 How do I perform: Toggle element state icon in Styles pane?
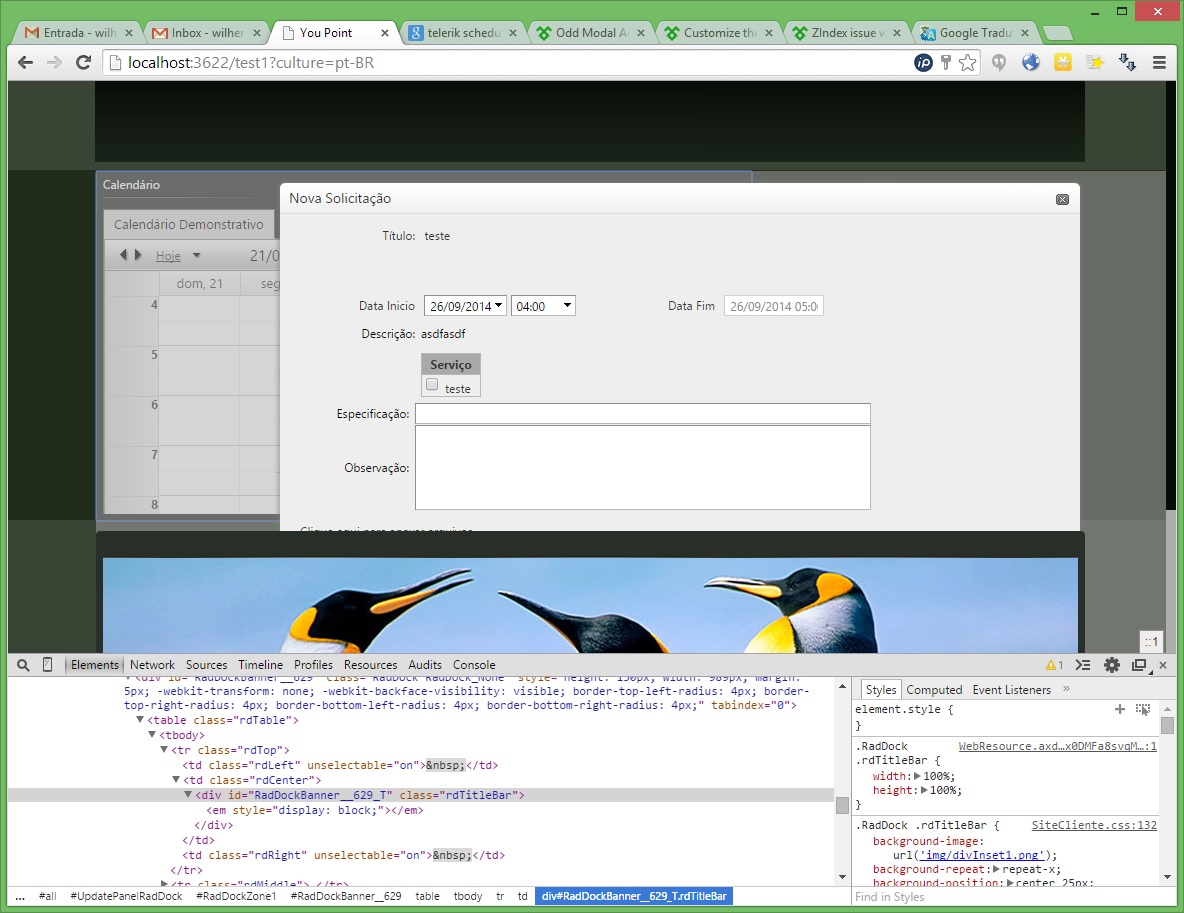tap(1142, 709)
